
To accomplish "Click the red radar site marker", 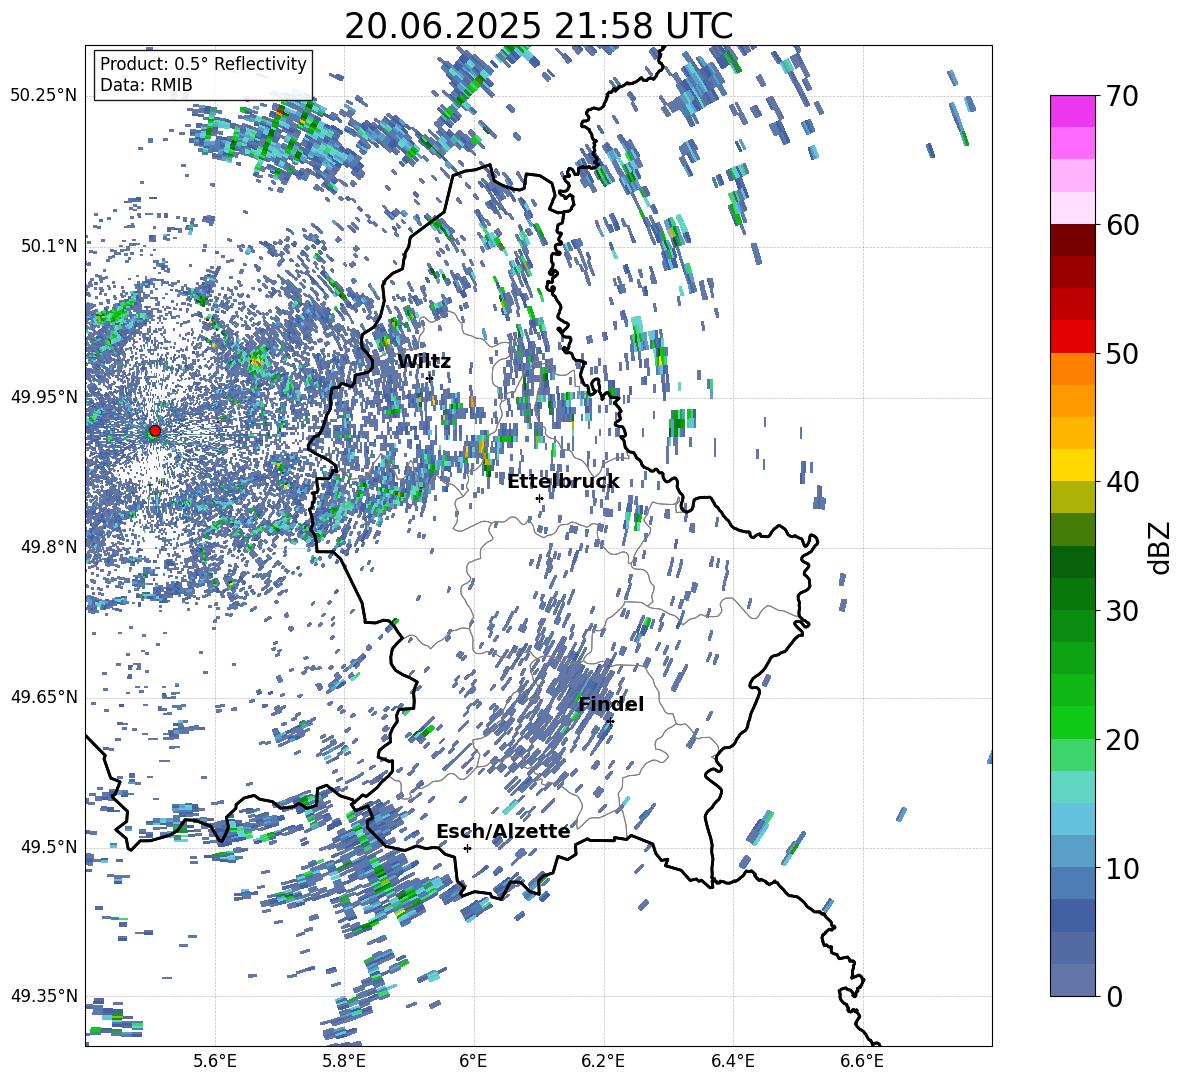I will 155,430.
